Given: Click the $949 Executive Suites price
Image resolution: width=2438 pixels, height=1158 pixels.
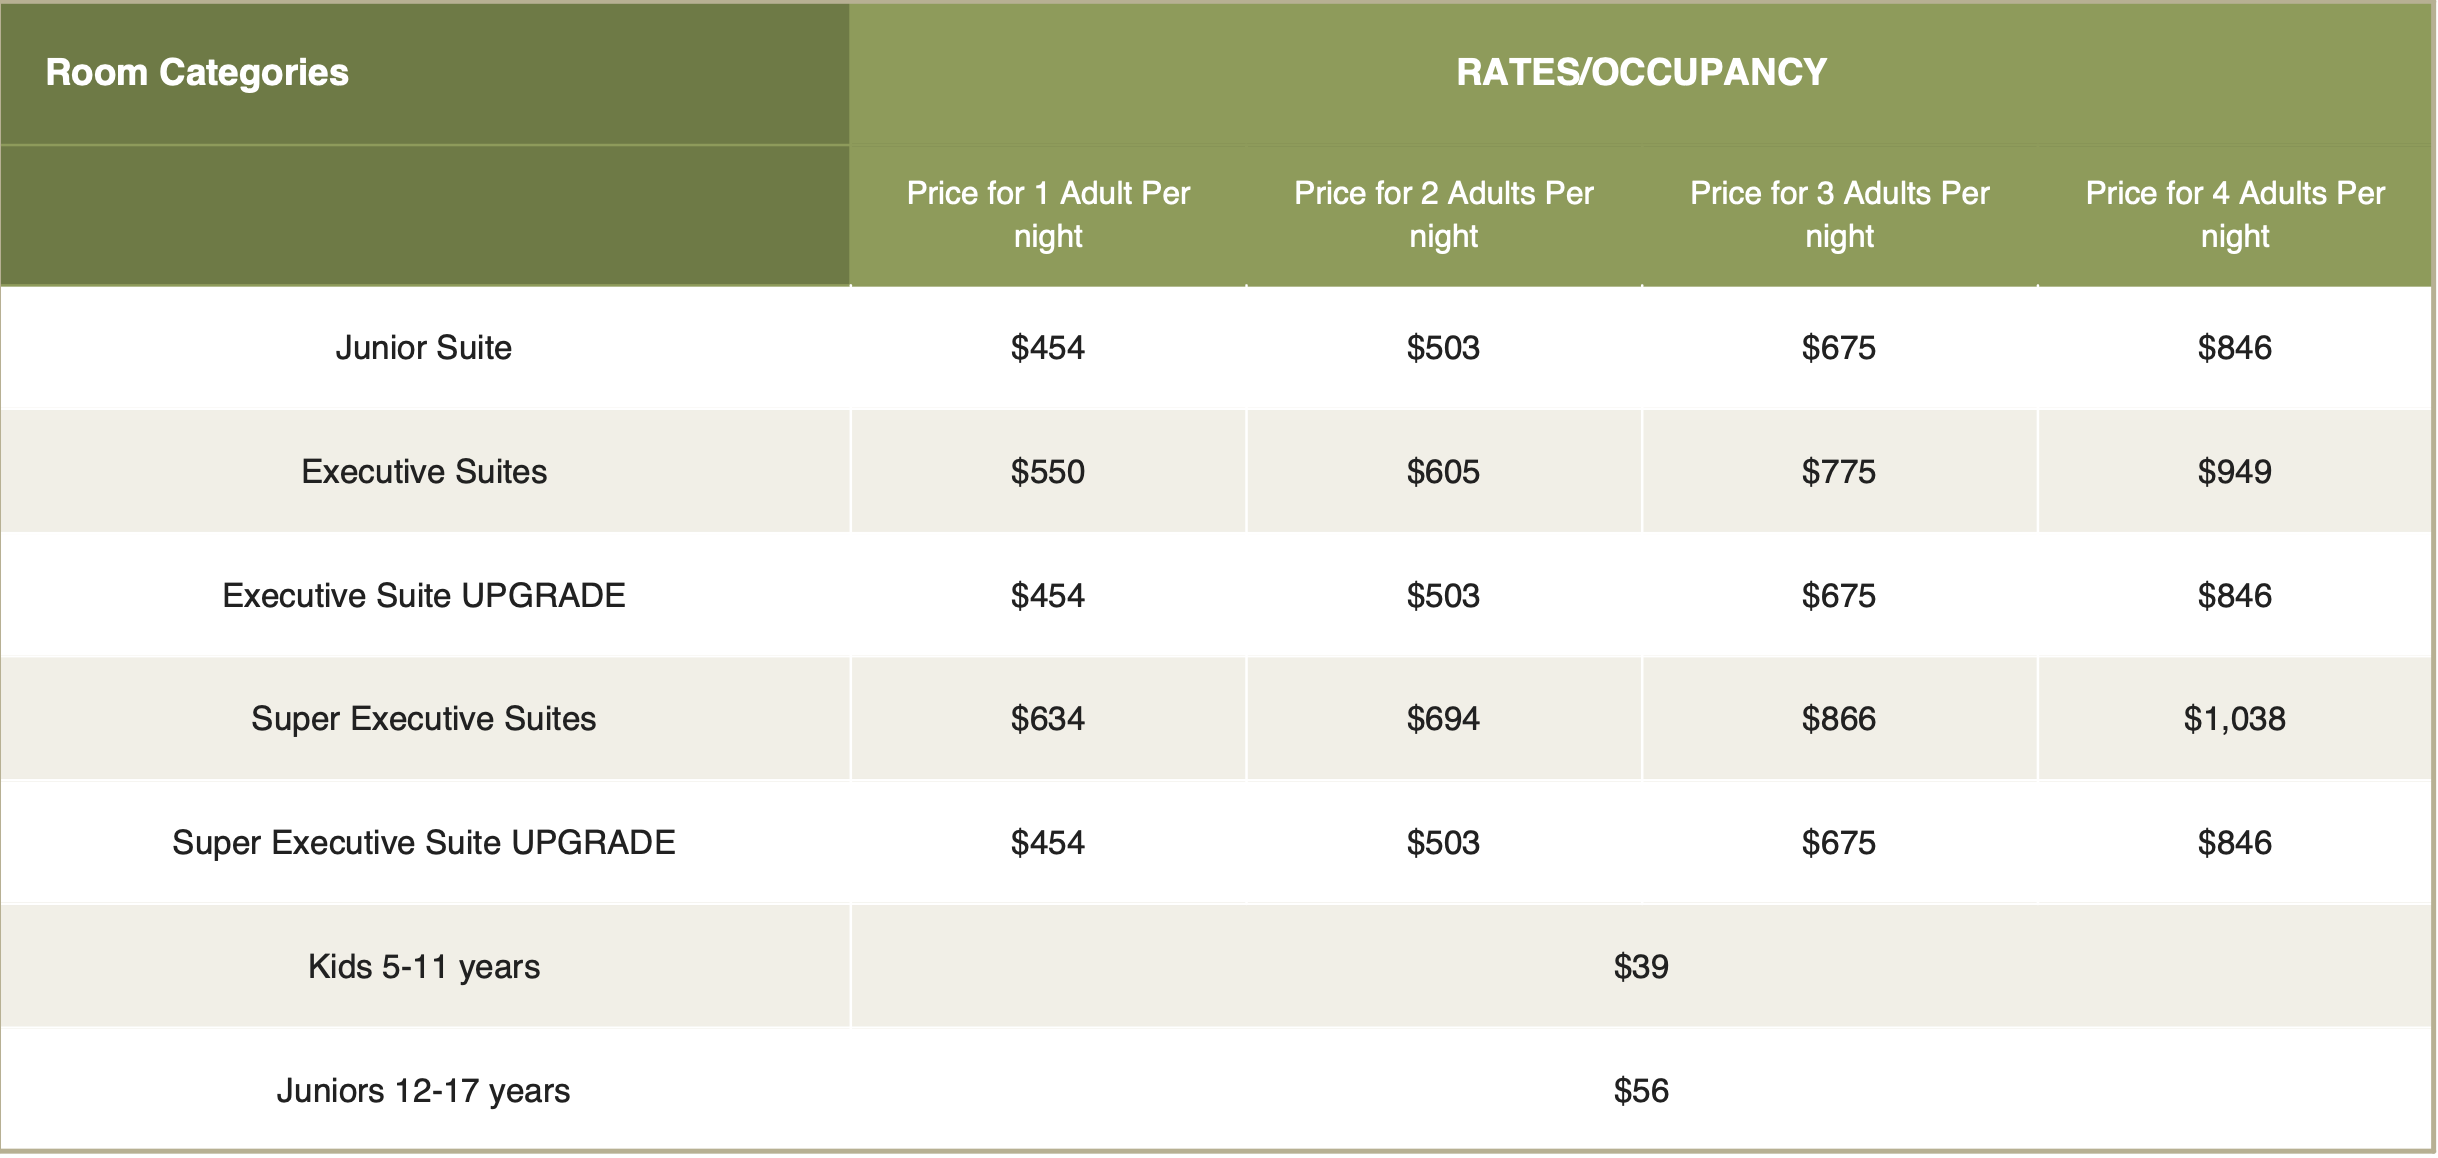Looking at the screenshot, I should pyautogui.click(x=2235, y=471).
